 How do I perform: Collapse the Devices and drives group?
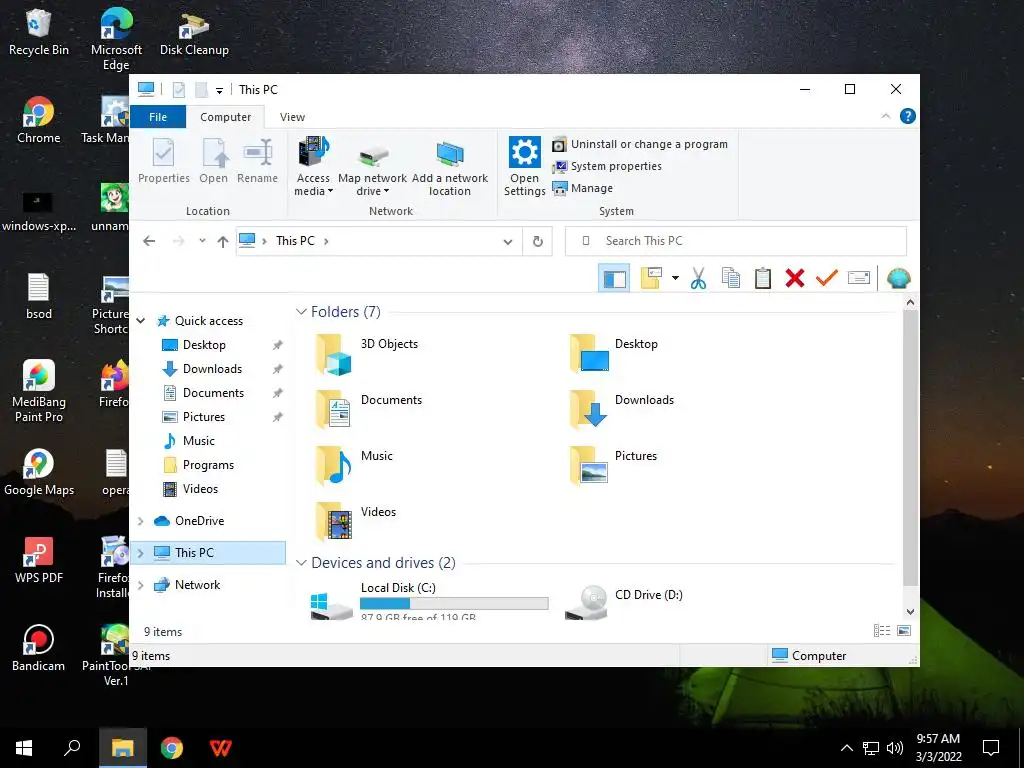tap(301, 563)
